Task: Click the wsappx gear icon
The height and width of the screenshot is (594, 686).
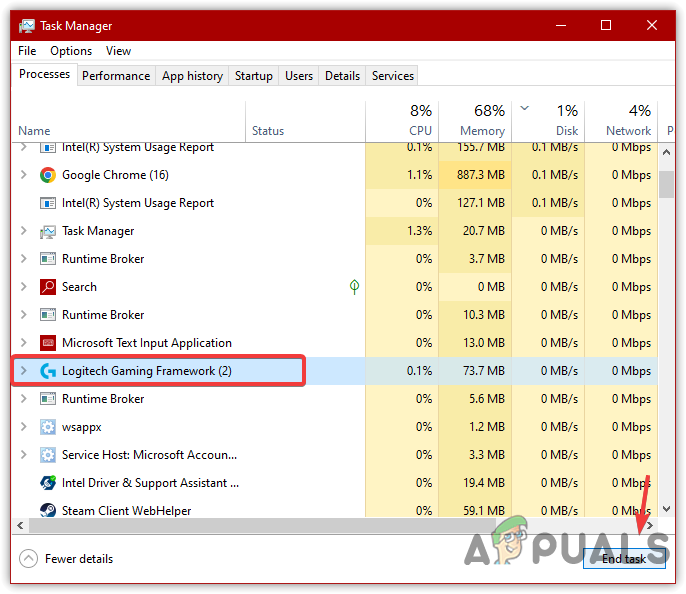Action: click(x=48, y=427)
